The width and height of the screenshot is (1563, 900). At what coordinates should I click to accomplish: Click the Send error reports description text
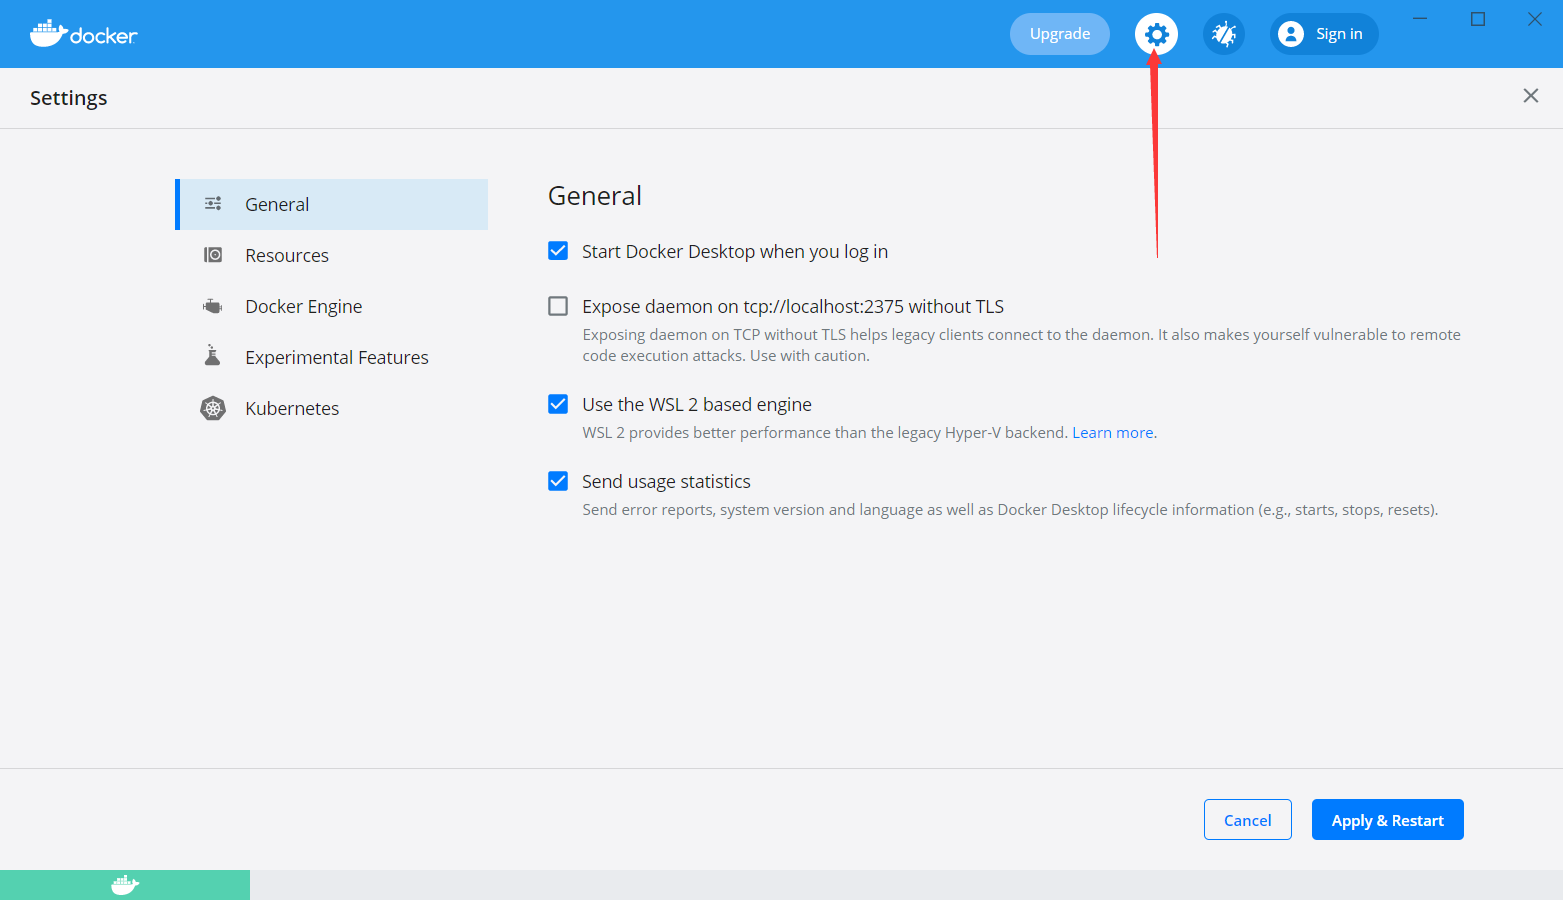pyautogui.click(x=1010, y=510)
